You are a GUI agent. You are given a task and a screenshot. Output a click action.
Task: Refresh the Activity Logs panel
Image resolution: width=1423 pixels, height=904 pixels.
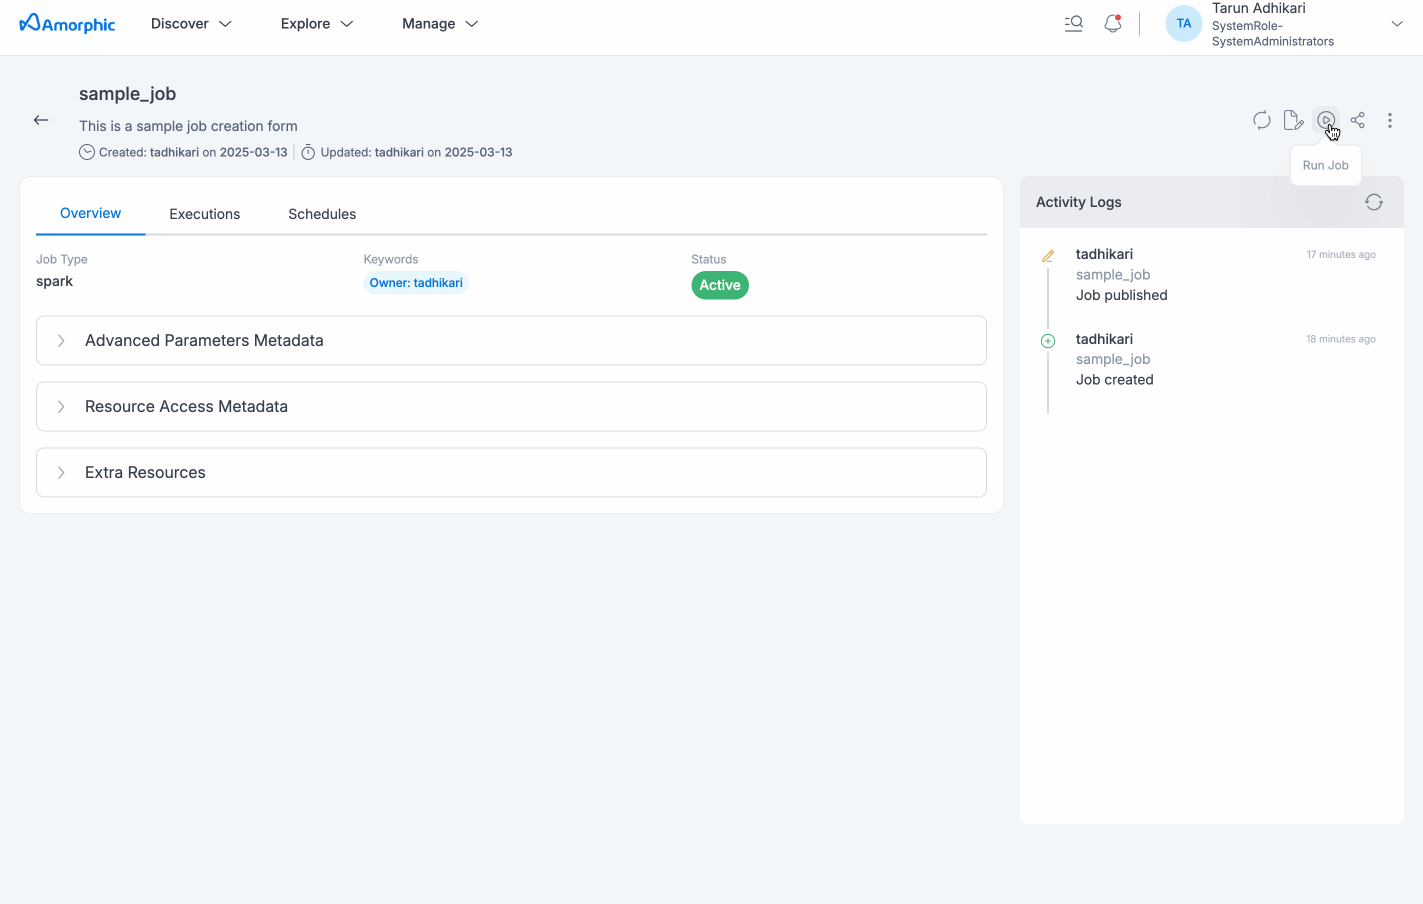tap(1374, 202)
